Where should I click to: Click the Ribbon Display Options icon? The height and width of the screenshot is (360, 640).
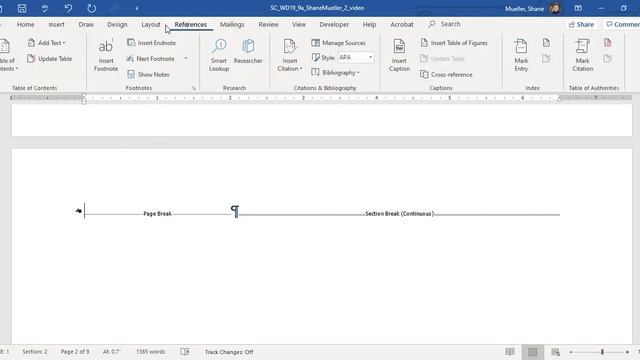click(578, 8)
